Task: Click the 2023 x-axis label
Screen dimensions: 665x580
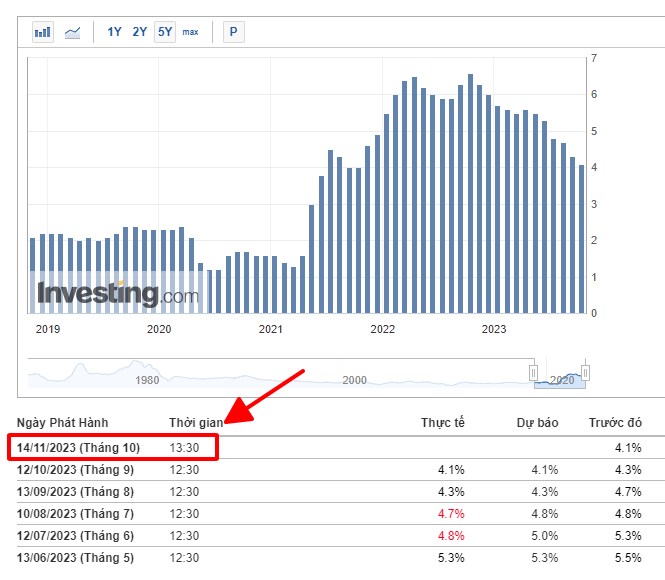Action: [494, 329]
